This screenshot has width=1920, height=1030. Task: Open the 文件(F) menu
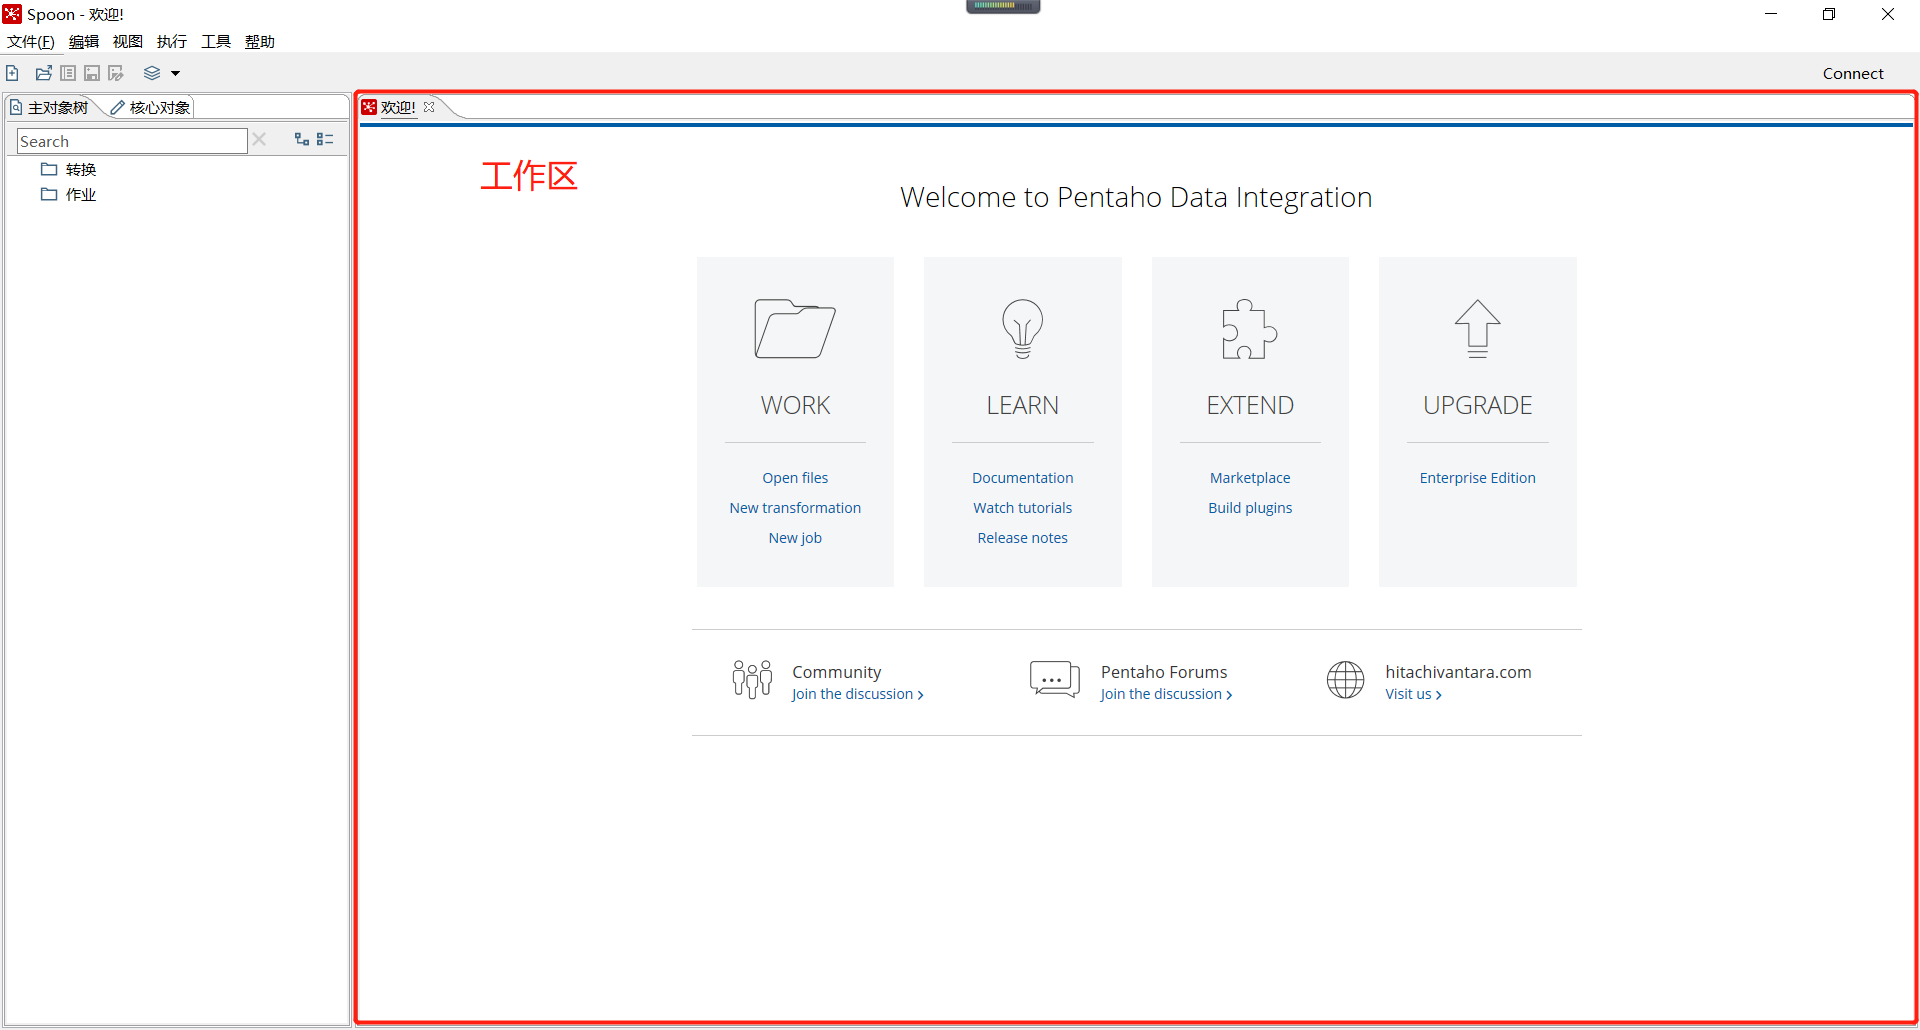(31, 41)
